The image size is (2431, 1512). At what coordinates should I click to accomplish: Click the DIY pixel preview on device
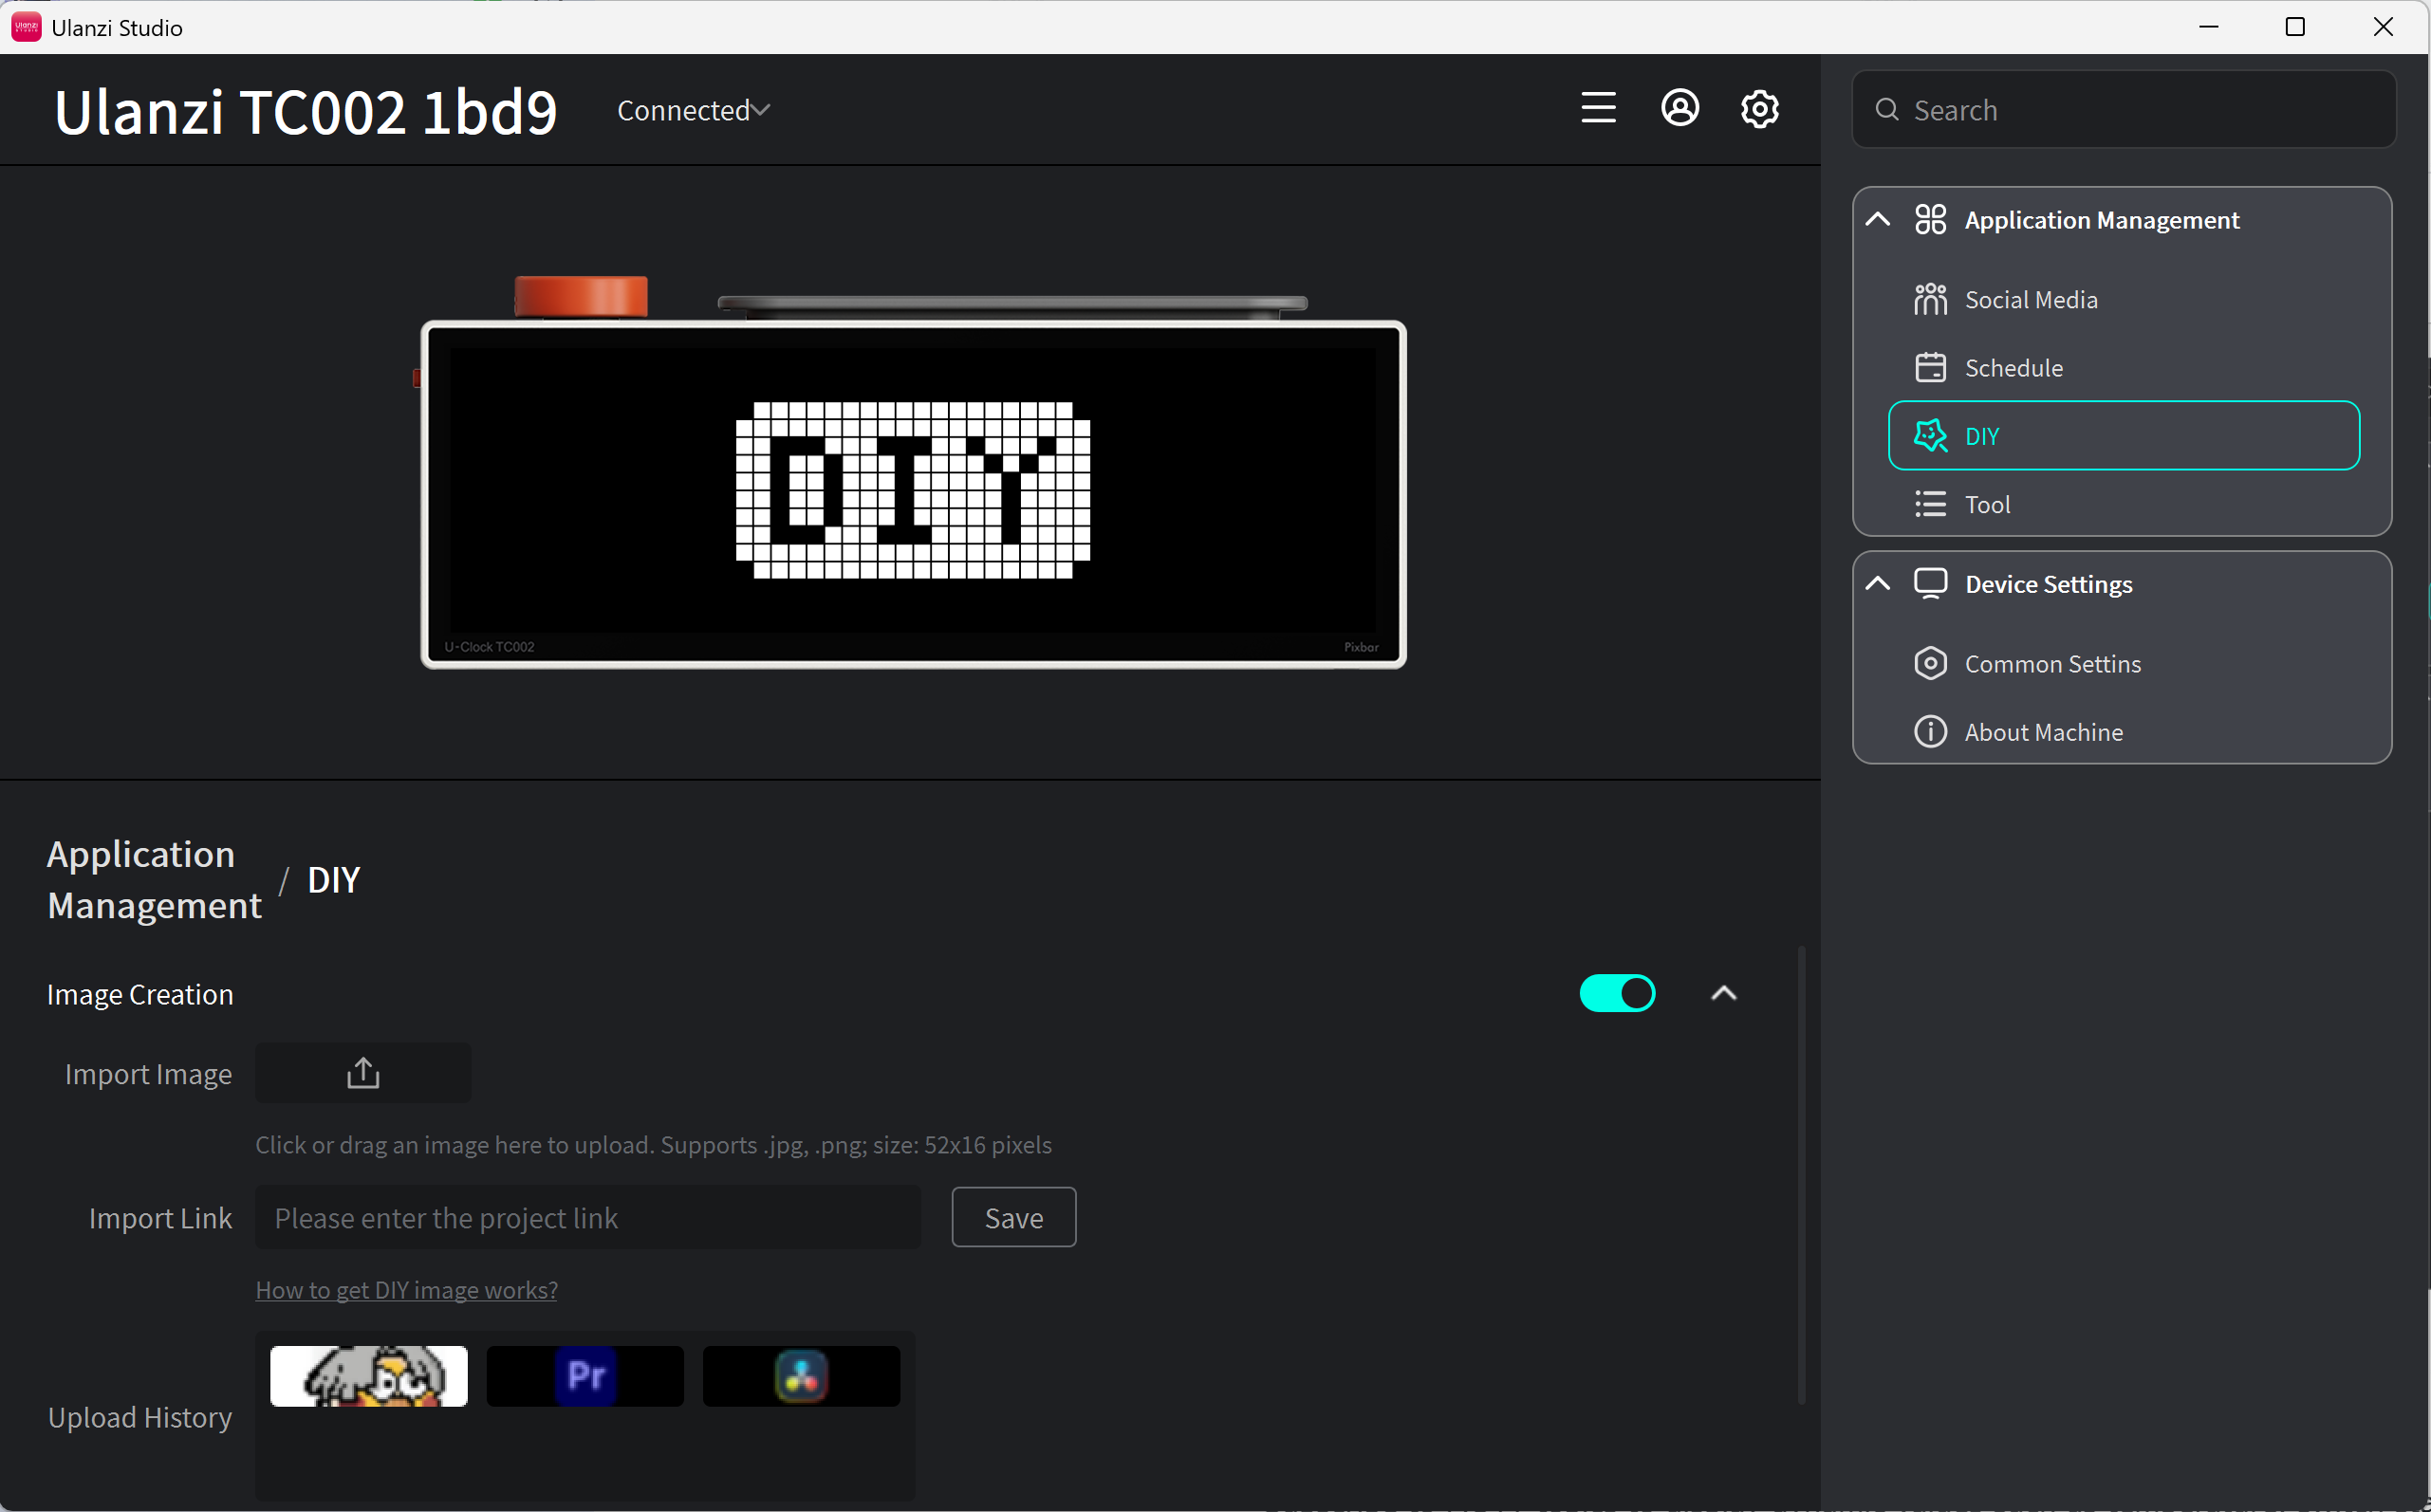(x=912, y=490)
